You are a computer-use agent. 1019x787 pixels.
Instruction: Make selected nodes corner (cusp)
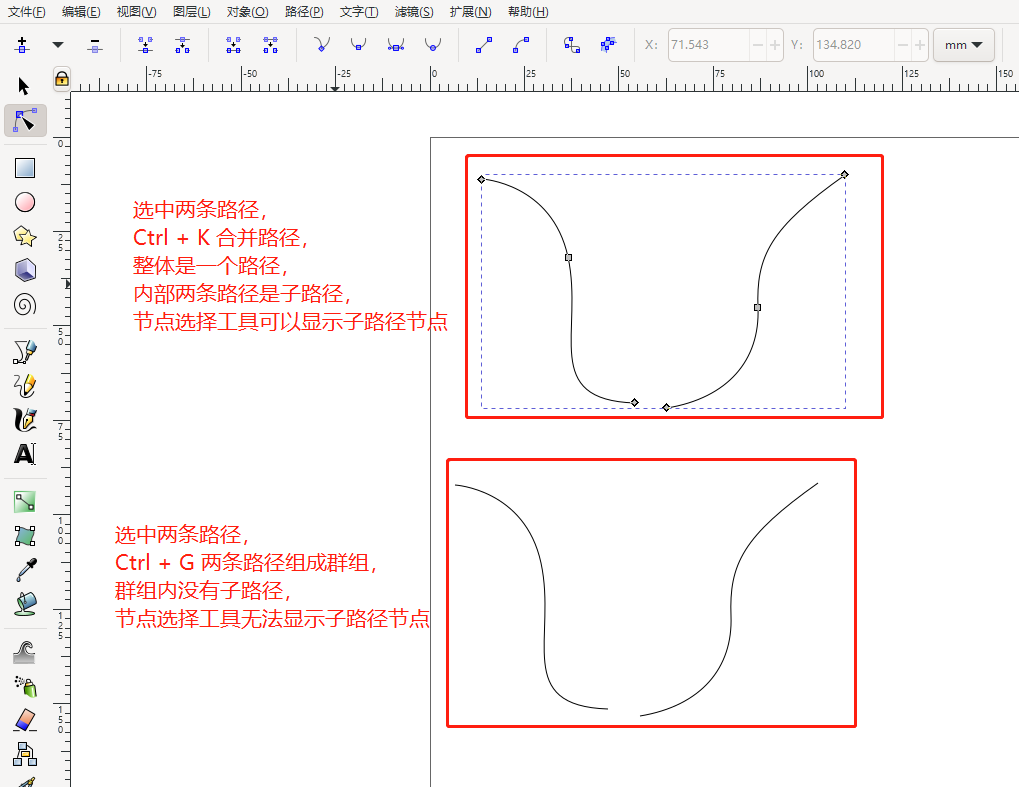[x=321, y=45]
